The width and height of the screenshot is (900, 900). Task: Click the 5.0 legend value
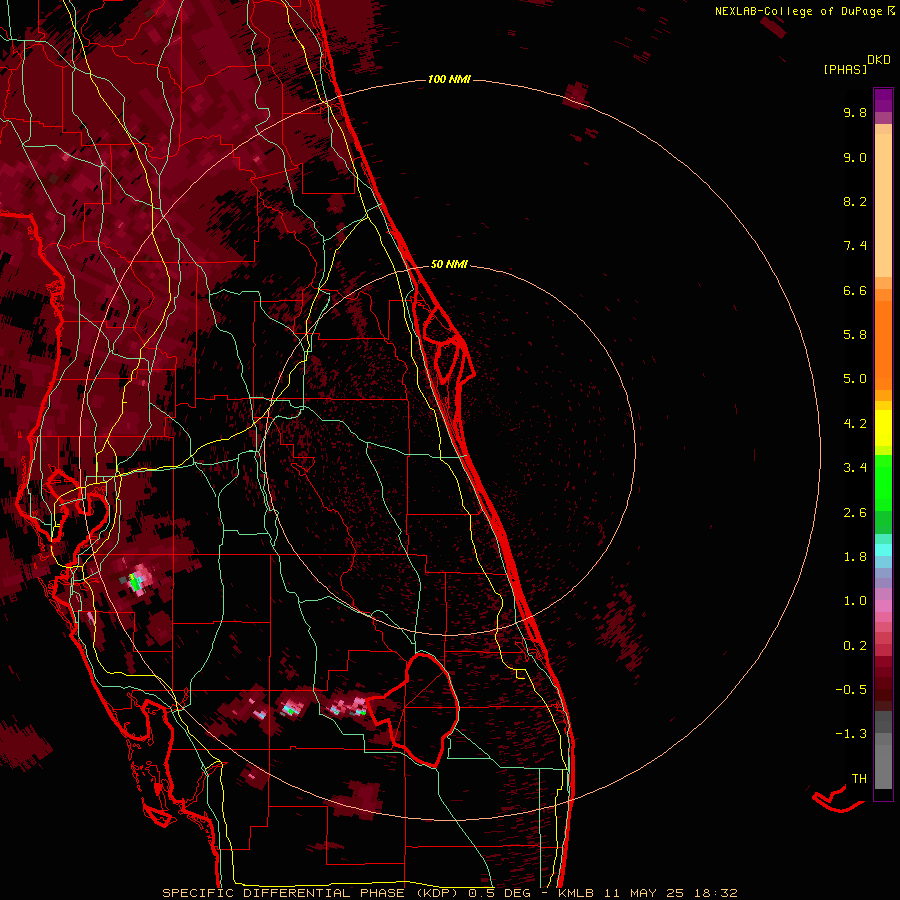[x=855, y=379]
